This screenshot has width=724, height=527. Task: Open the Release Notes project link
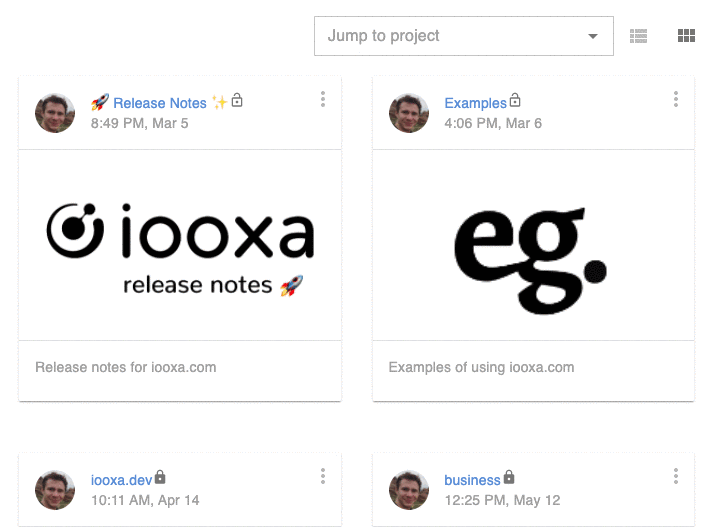coord(159,103)
